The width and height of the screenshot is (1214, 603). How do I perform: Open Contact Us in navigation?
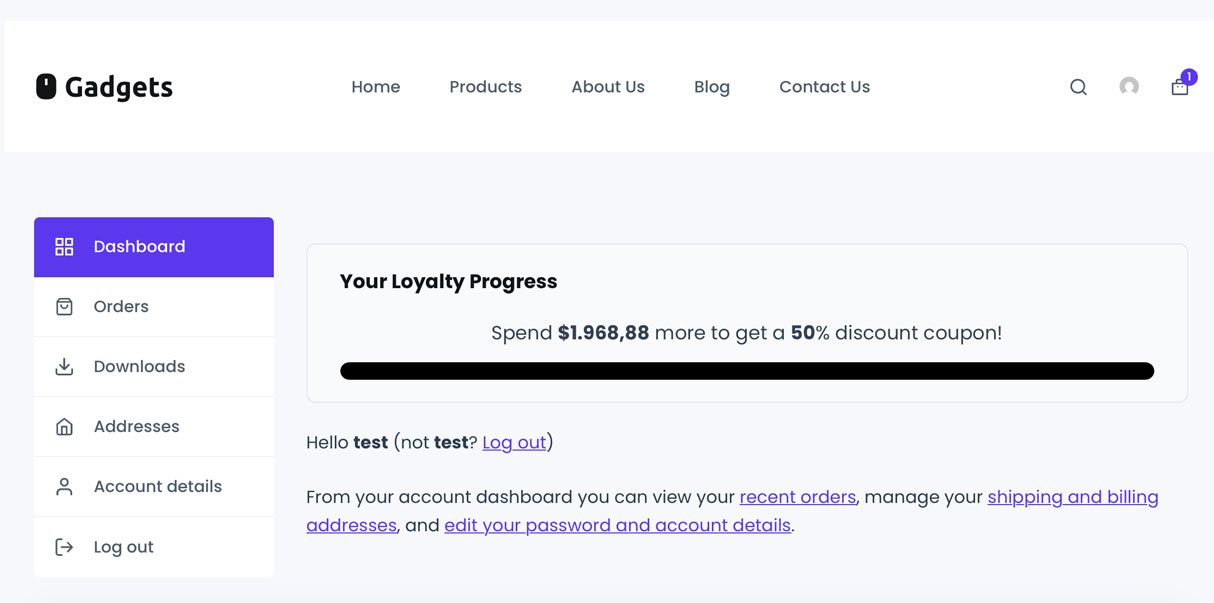click(x=824, y=87)
